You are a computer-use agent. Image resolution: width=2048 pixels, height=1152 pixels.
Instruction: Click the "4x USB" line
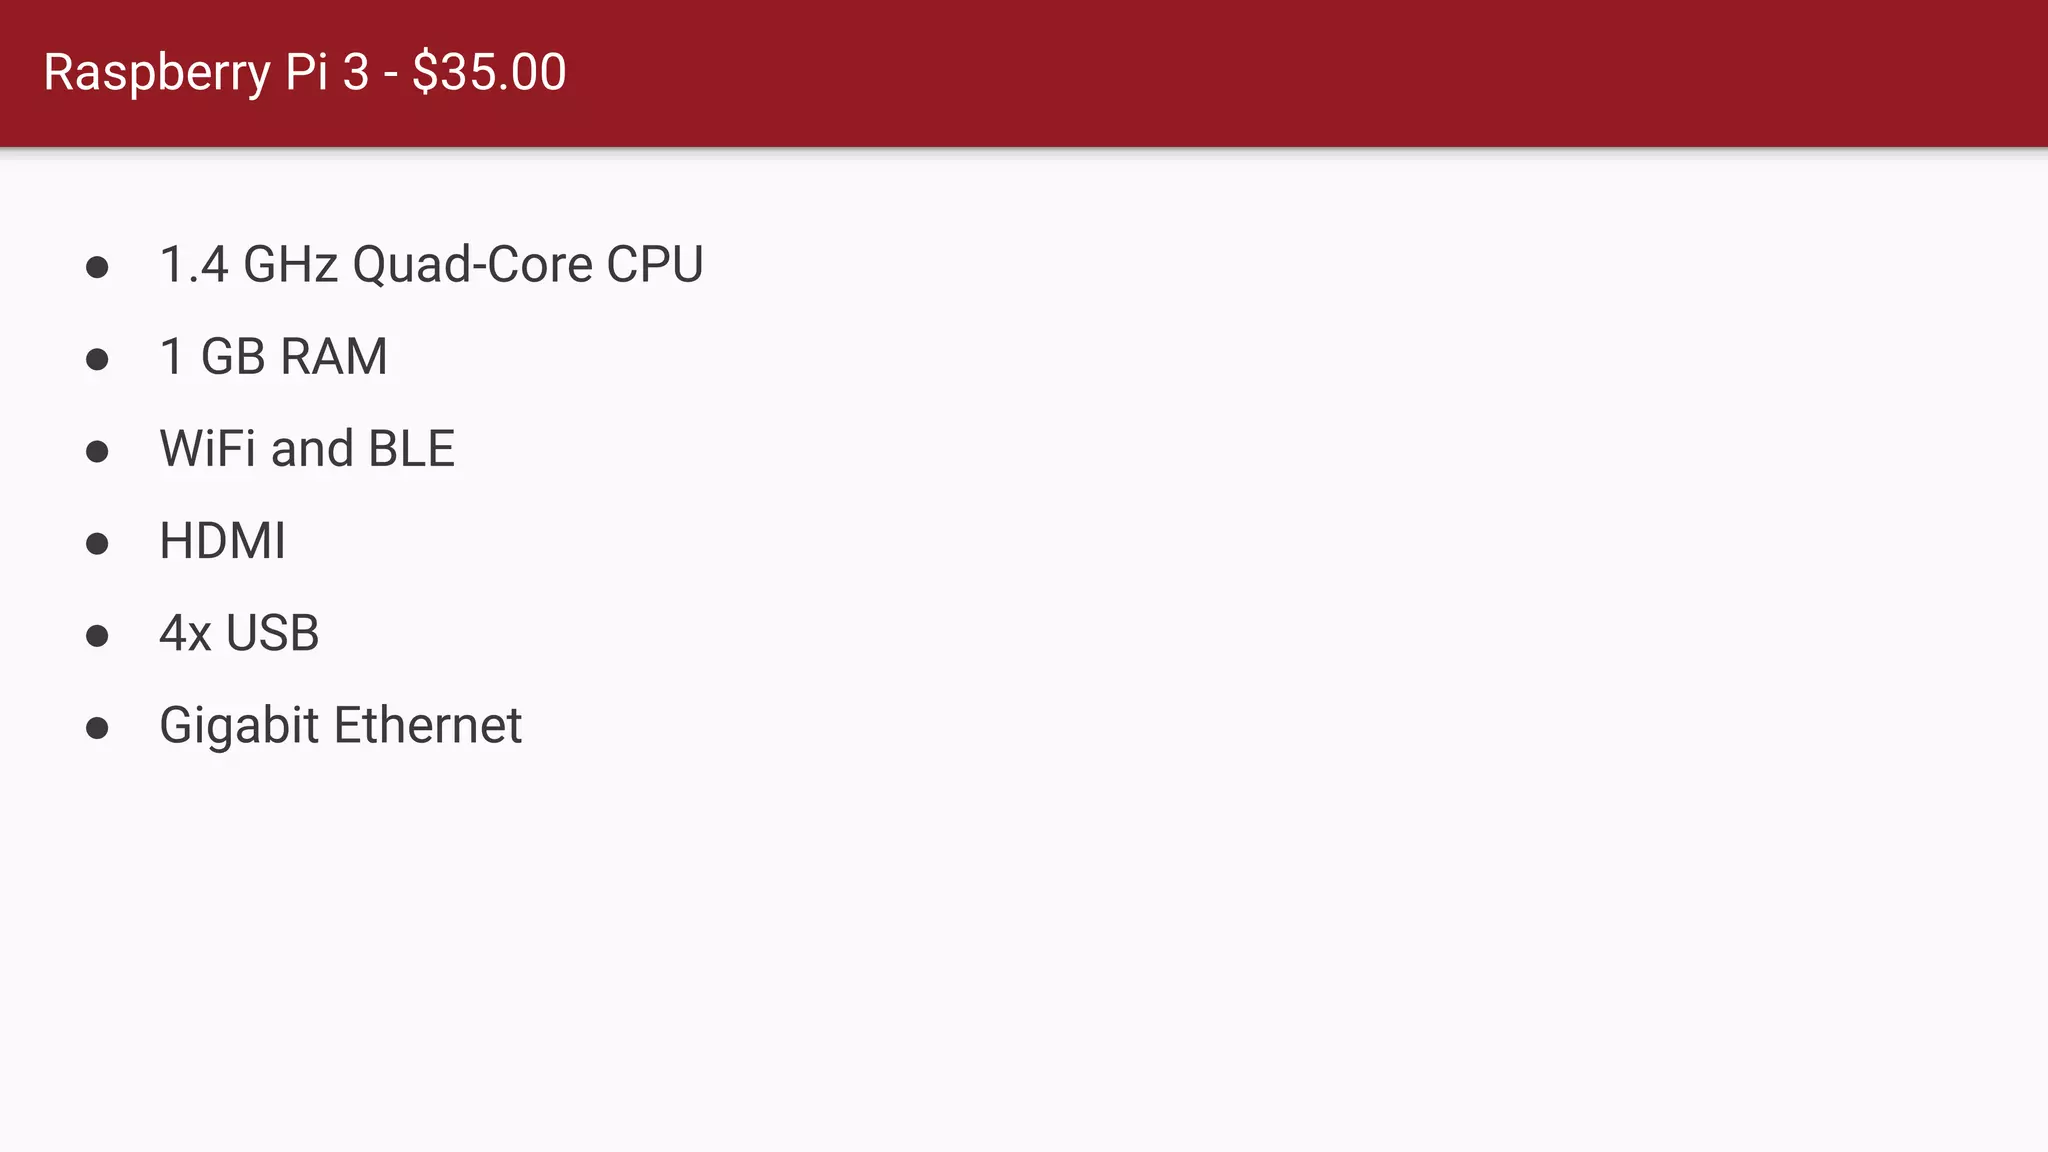point(239,633)
